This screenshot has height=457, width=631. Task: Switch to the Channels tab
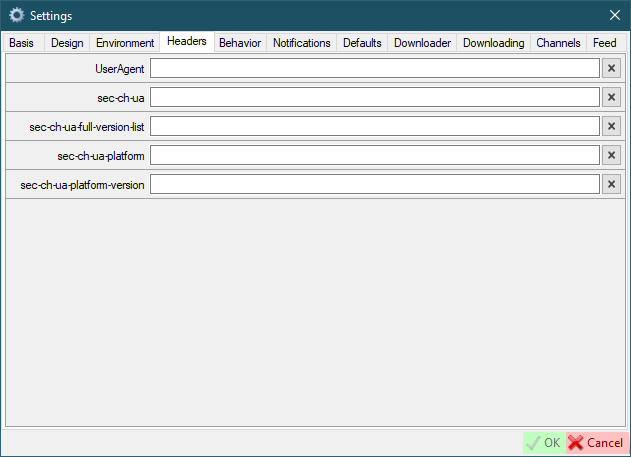click(558, 43)
